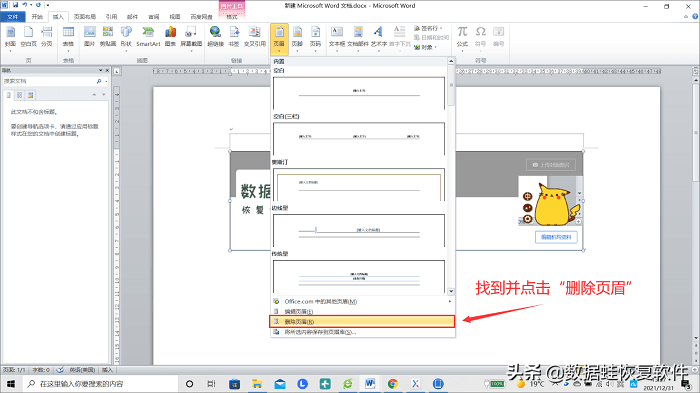Open the Table (表格) insert button
This screenshot has width=700, height=393.
(68, 37)
